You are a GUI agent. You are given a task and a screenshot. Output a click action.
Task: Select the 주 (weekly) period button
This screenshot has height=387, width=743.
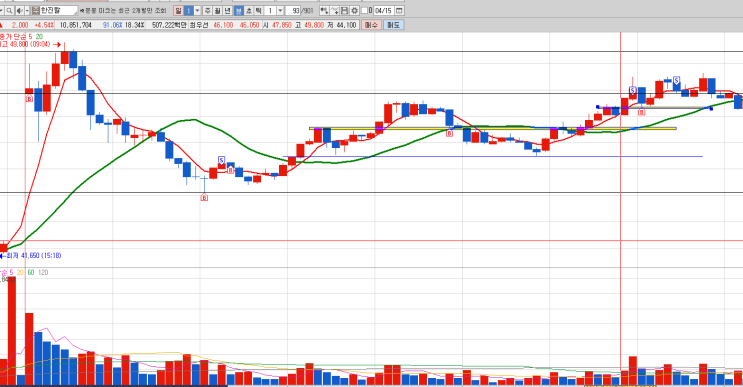[208, 10]
